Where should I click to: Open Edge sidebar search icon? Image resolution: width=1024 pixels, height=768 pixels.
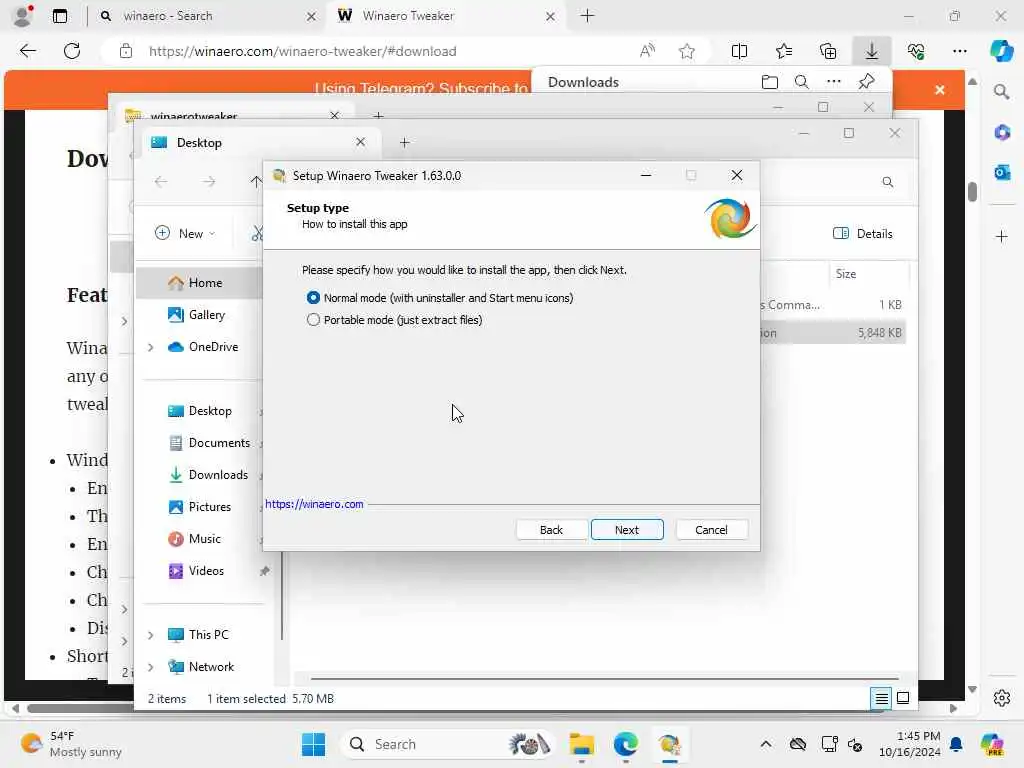(1001, 92)
